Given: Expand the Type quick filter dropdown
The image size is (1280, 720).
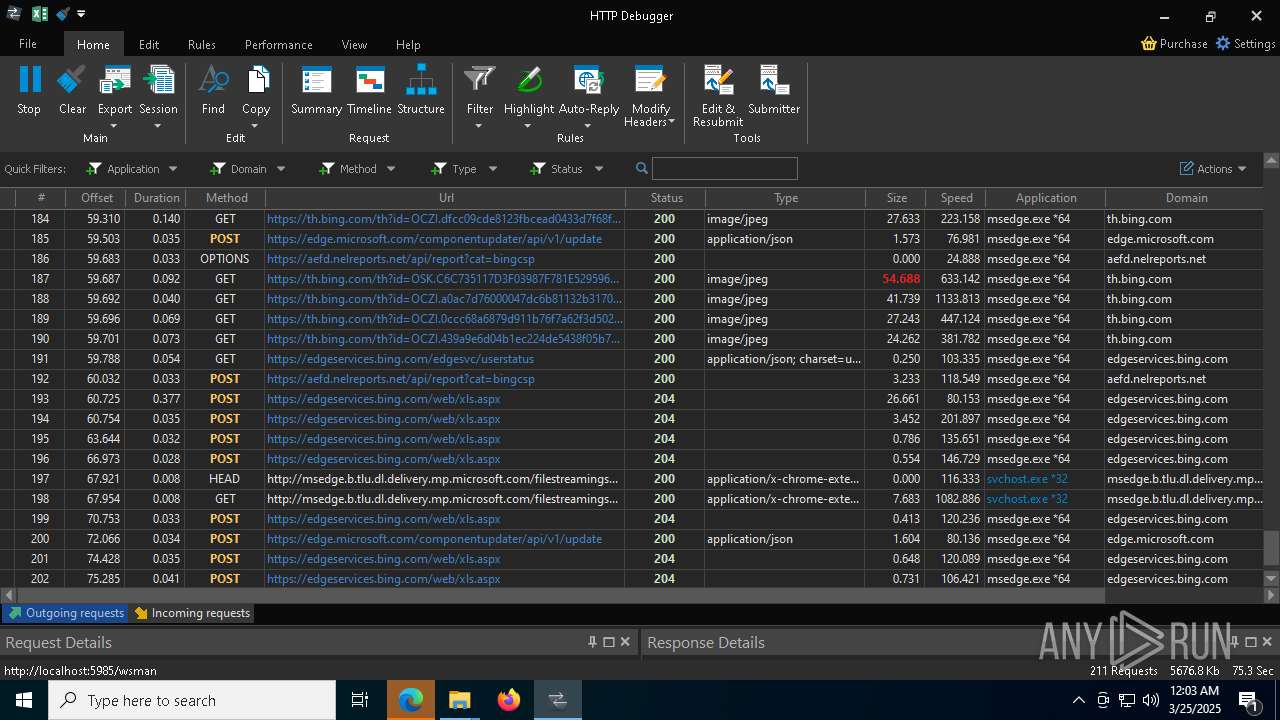Looking at the screenshot, I should click(492, 169).
